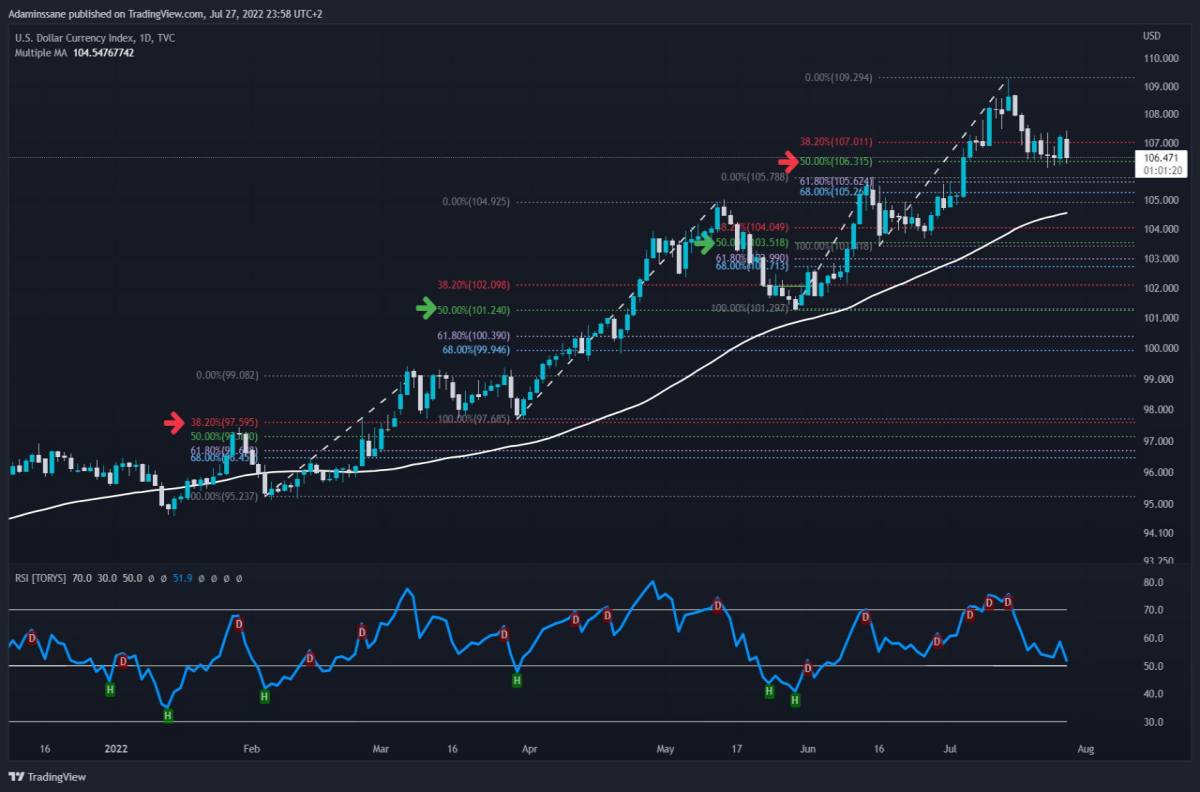Click the green H marker below April
This screenshot has width=1200, height=792.
coord(517,681)
